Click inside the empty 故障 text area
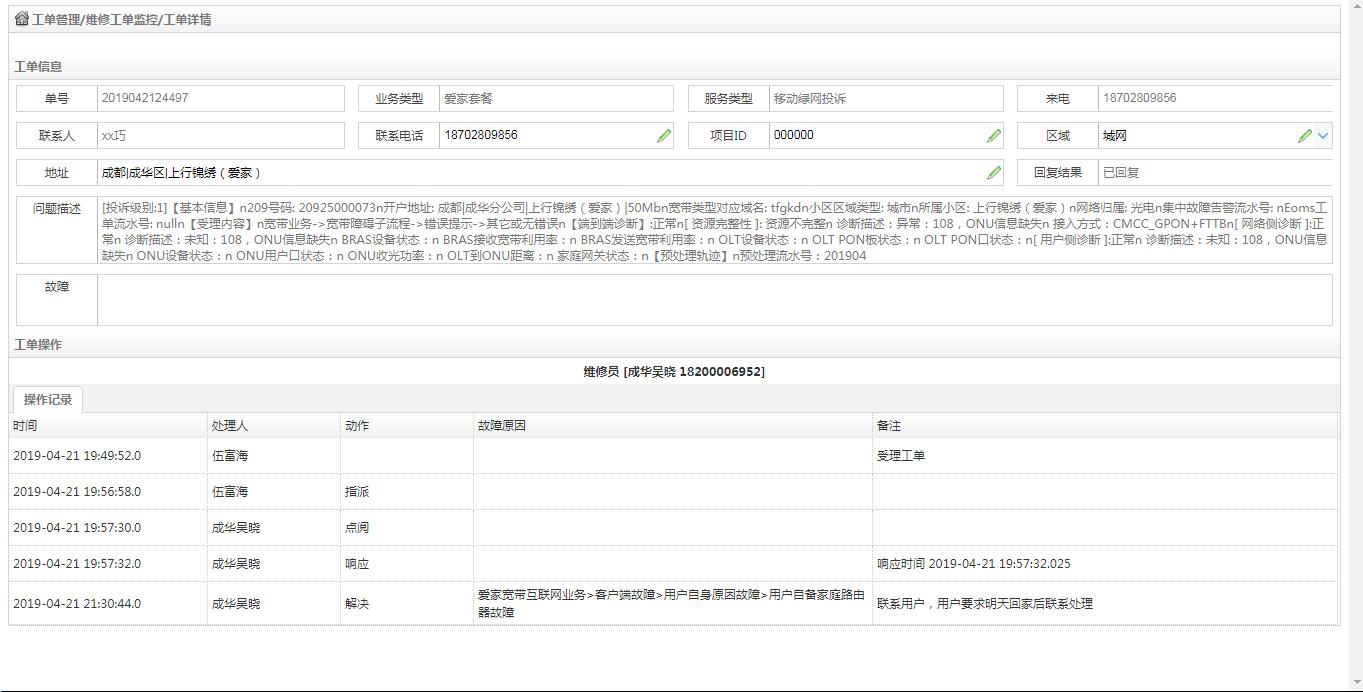The width and height of the screenshot is (1363, 692). point(714,300)
